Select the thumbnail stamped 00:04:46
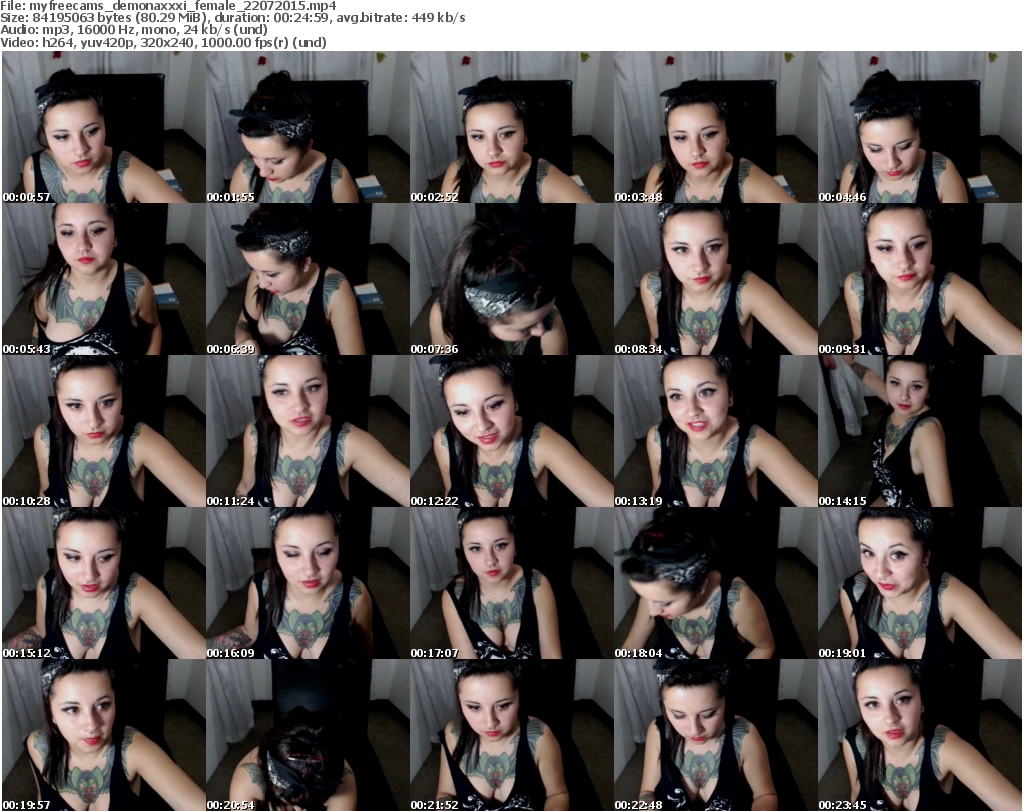Viewport: 1024px width, 811px height. click(920, 127)
